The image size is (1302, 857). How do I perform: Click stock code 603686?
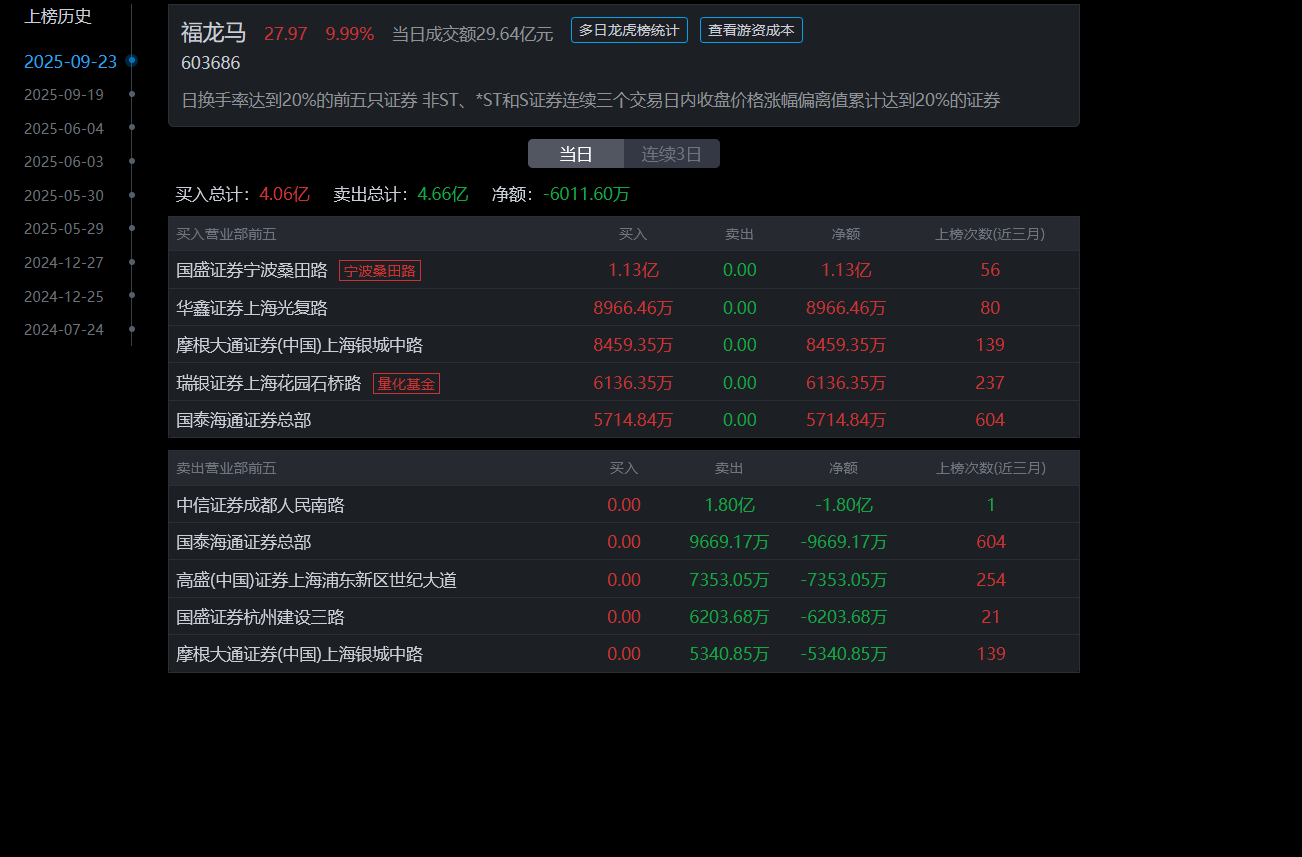(x=210, y=63)
